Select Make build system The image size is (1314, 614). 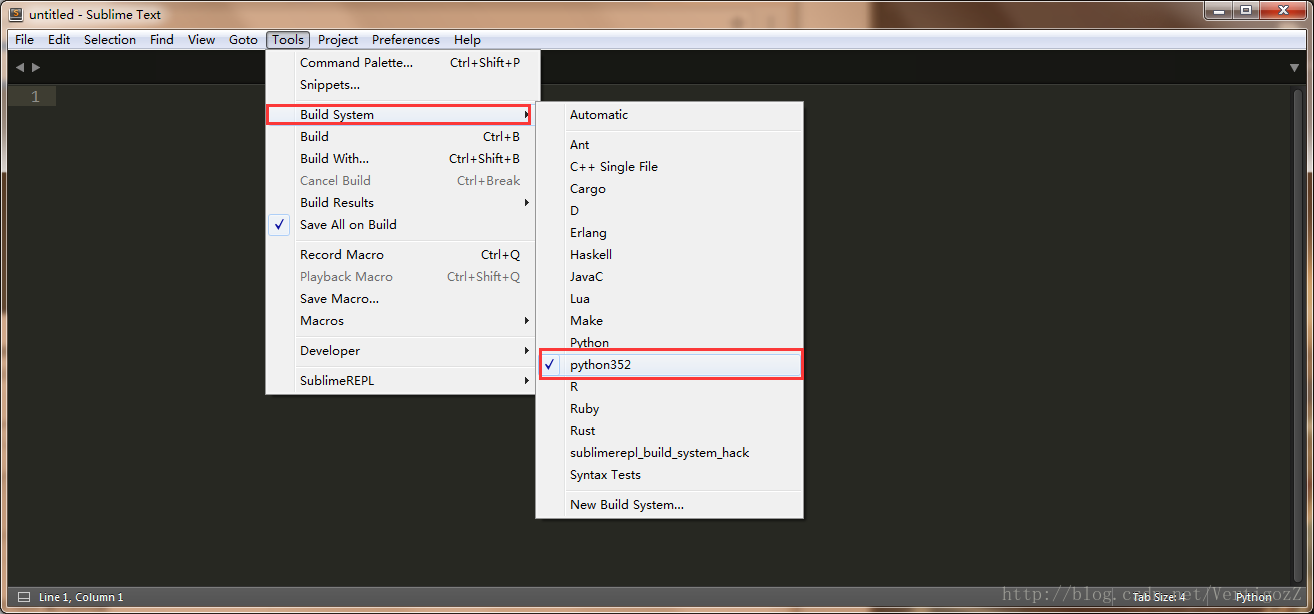click(x=670, y=321)
